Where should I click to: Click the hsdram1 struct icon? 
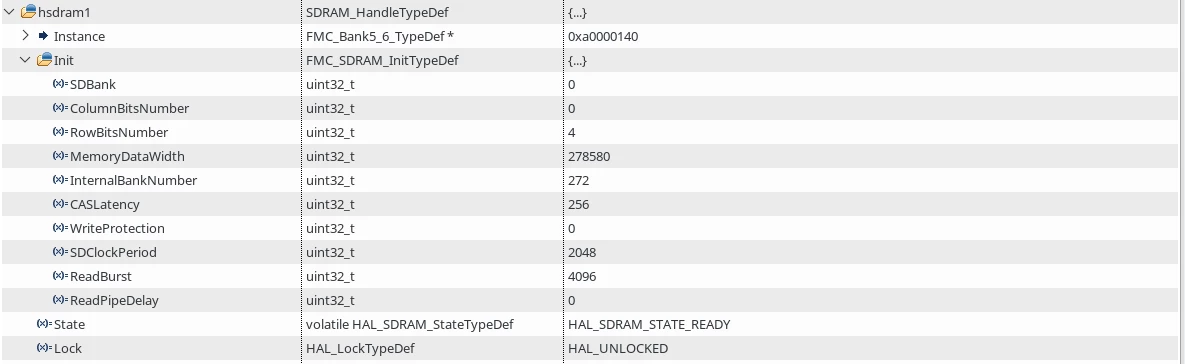point(29,11)
